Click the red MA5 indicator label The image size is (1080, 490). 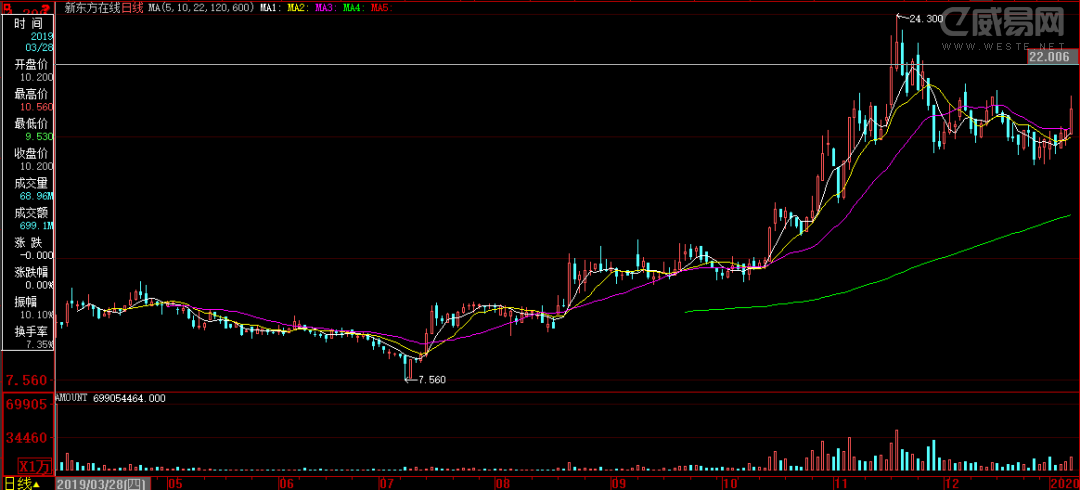[380, 7]
